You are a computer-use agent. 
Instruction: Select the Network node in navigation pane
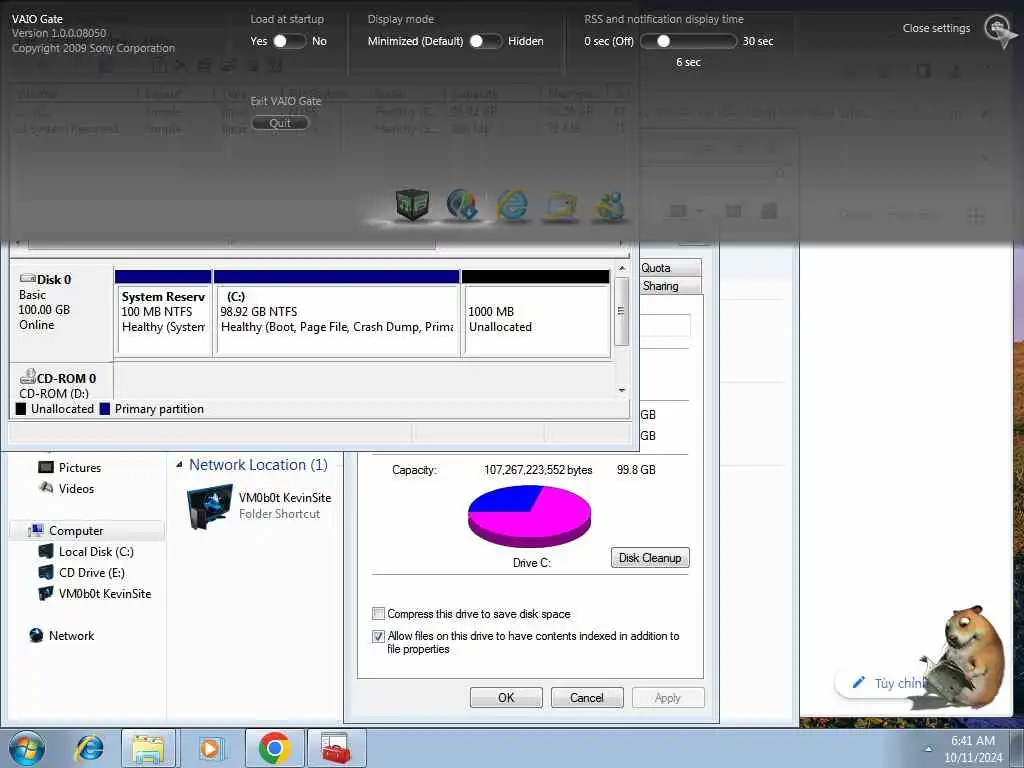pyautogui.click(x=71, y=635)
